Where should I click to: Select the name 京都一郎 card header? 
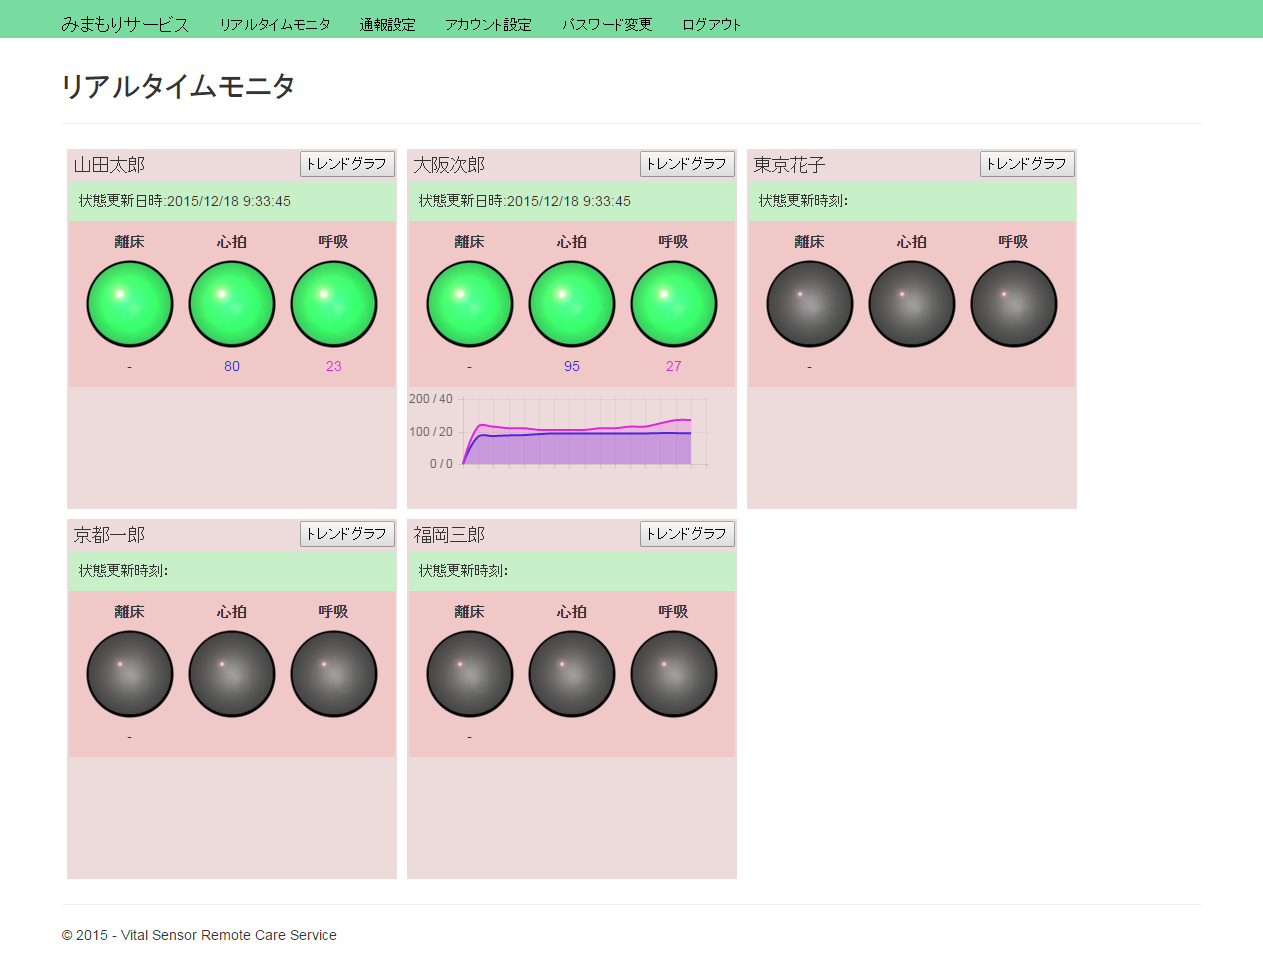point(110,535)
